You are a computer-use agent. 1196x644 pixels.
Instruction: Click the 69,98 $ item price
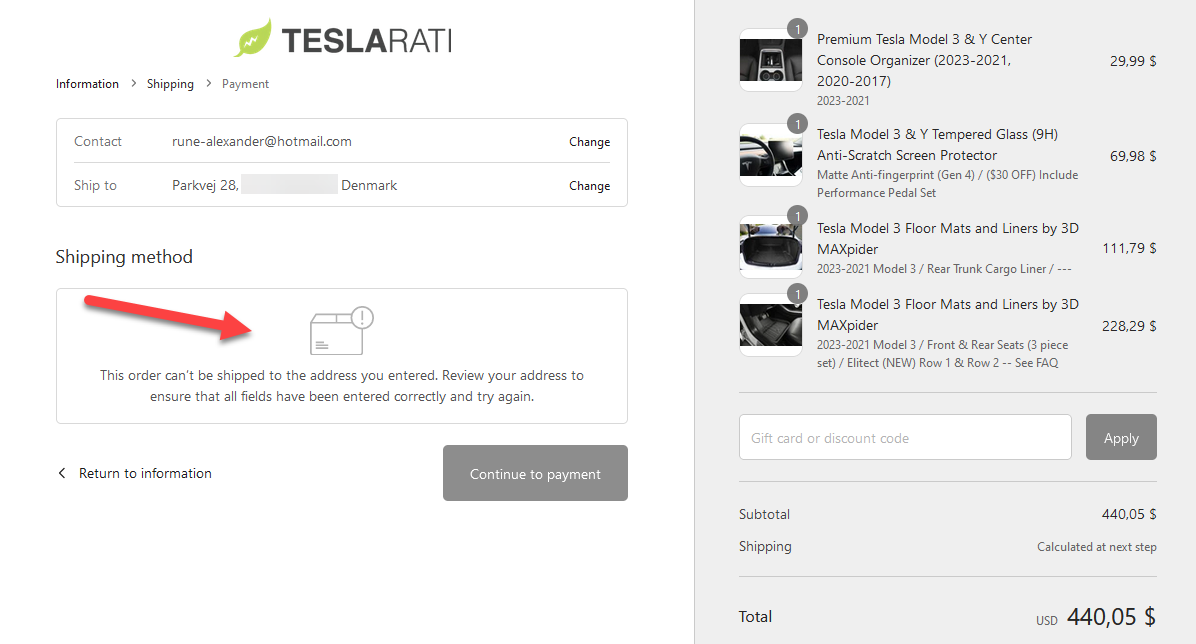(1133, 156)
